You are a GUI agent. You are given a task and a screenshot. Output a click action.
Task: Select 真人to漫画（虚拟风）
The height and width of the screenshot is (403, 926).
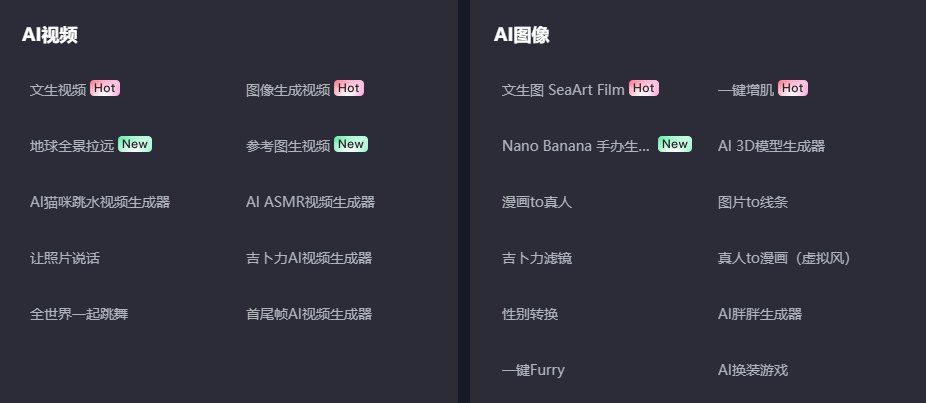[x=784, y=258]
